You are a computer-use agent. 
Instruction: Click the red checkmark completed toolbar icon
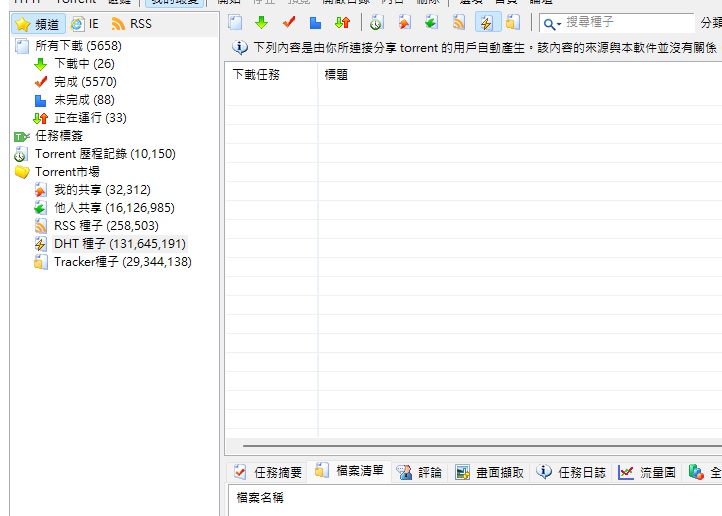point(289,22)
